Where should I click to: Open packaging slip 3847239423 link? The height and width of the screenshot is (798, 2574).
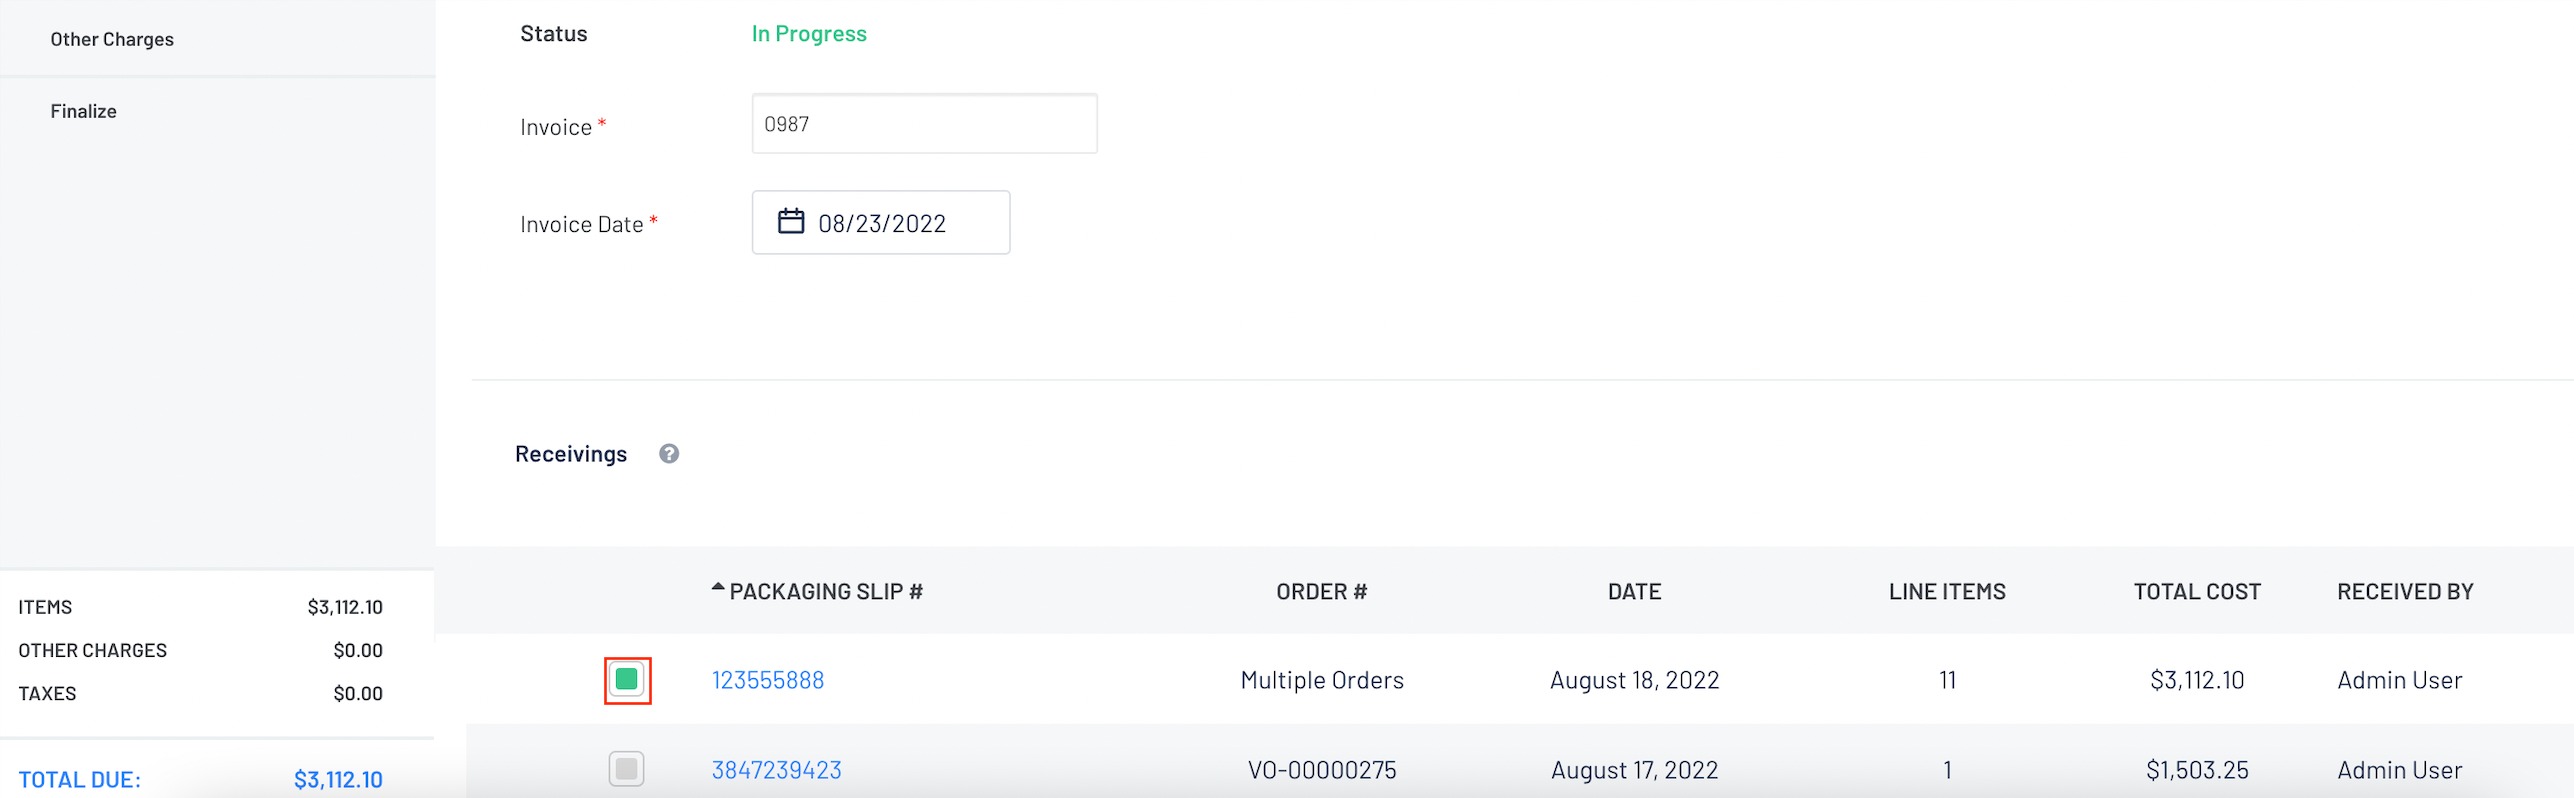(777, 770)
